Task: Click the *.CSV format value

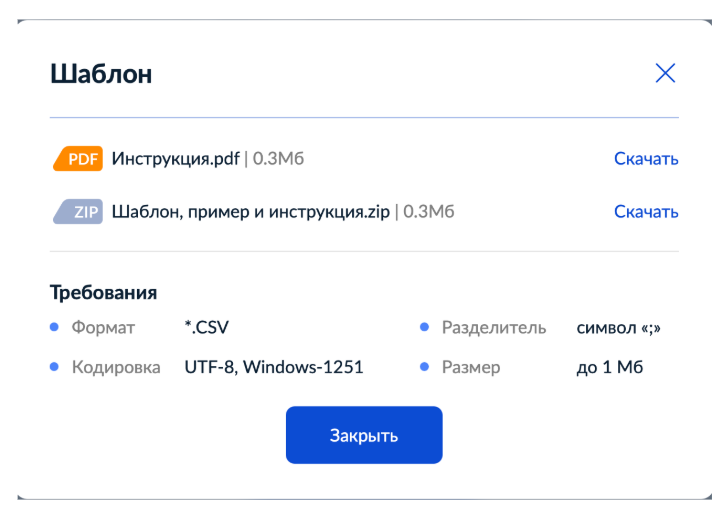Action: [207, 327]
